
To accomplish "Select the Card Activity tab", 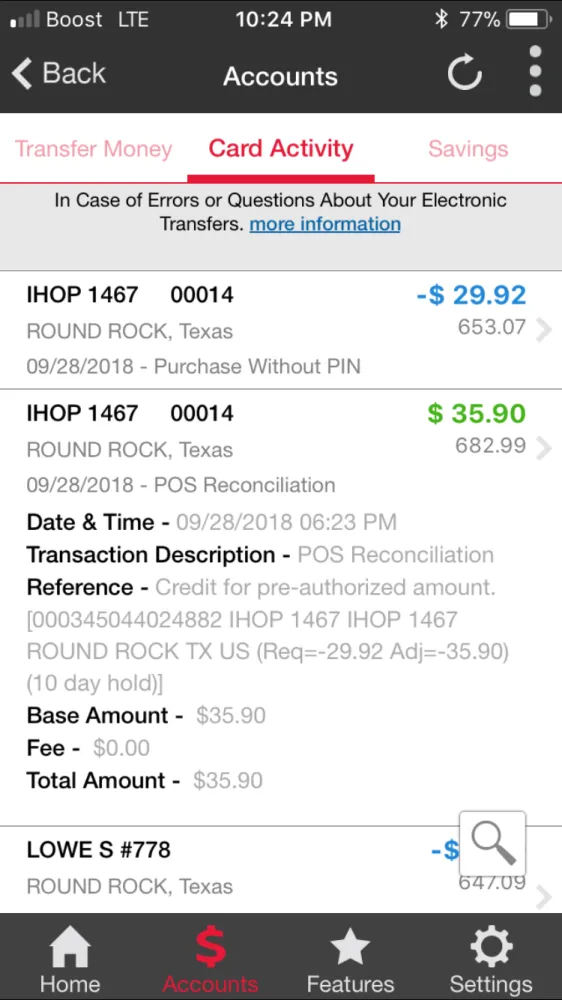I will (281, 149).
